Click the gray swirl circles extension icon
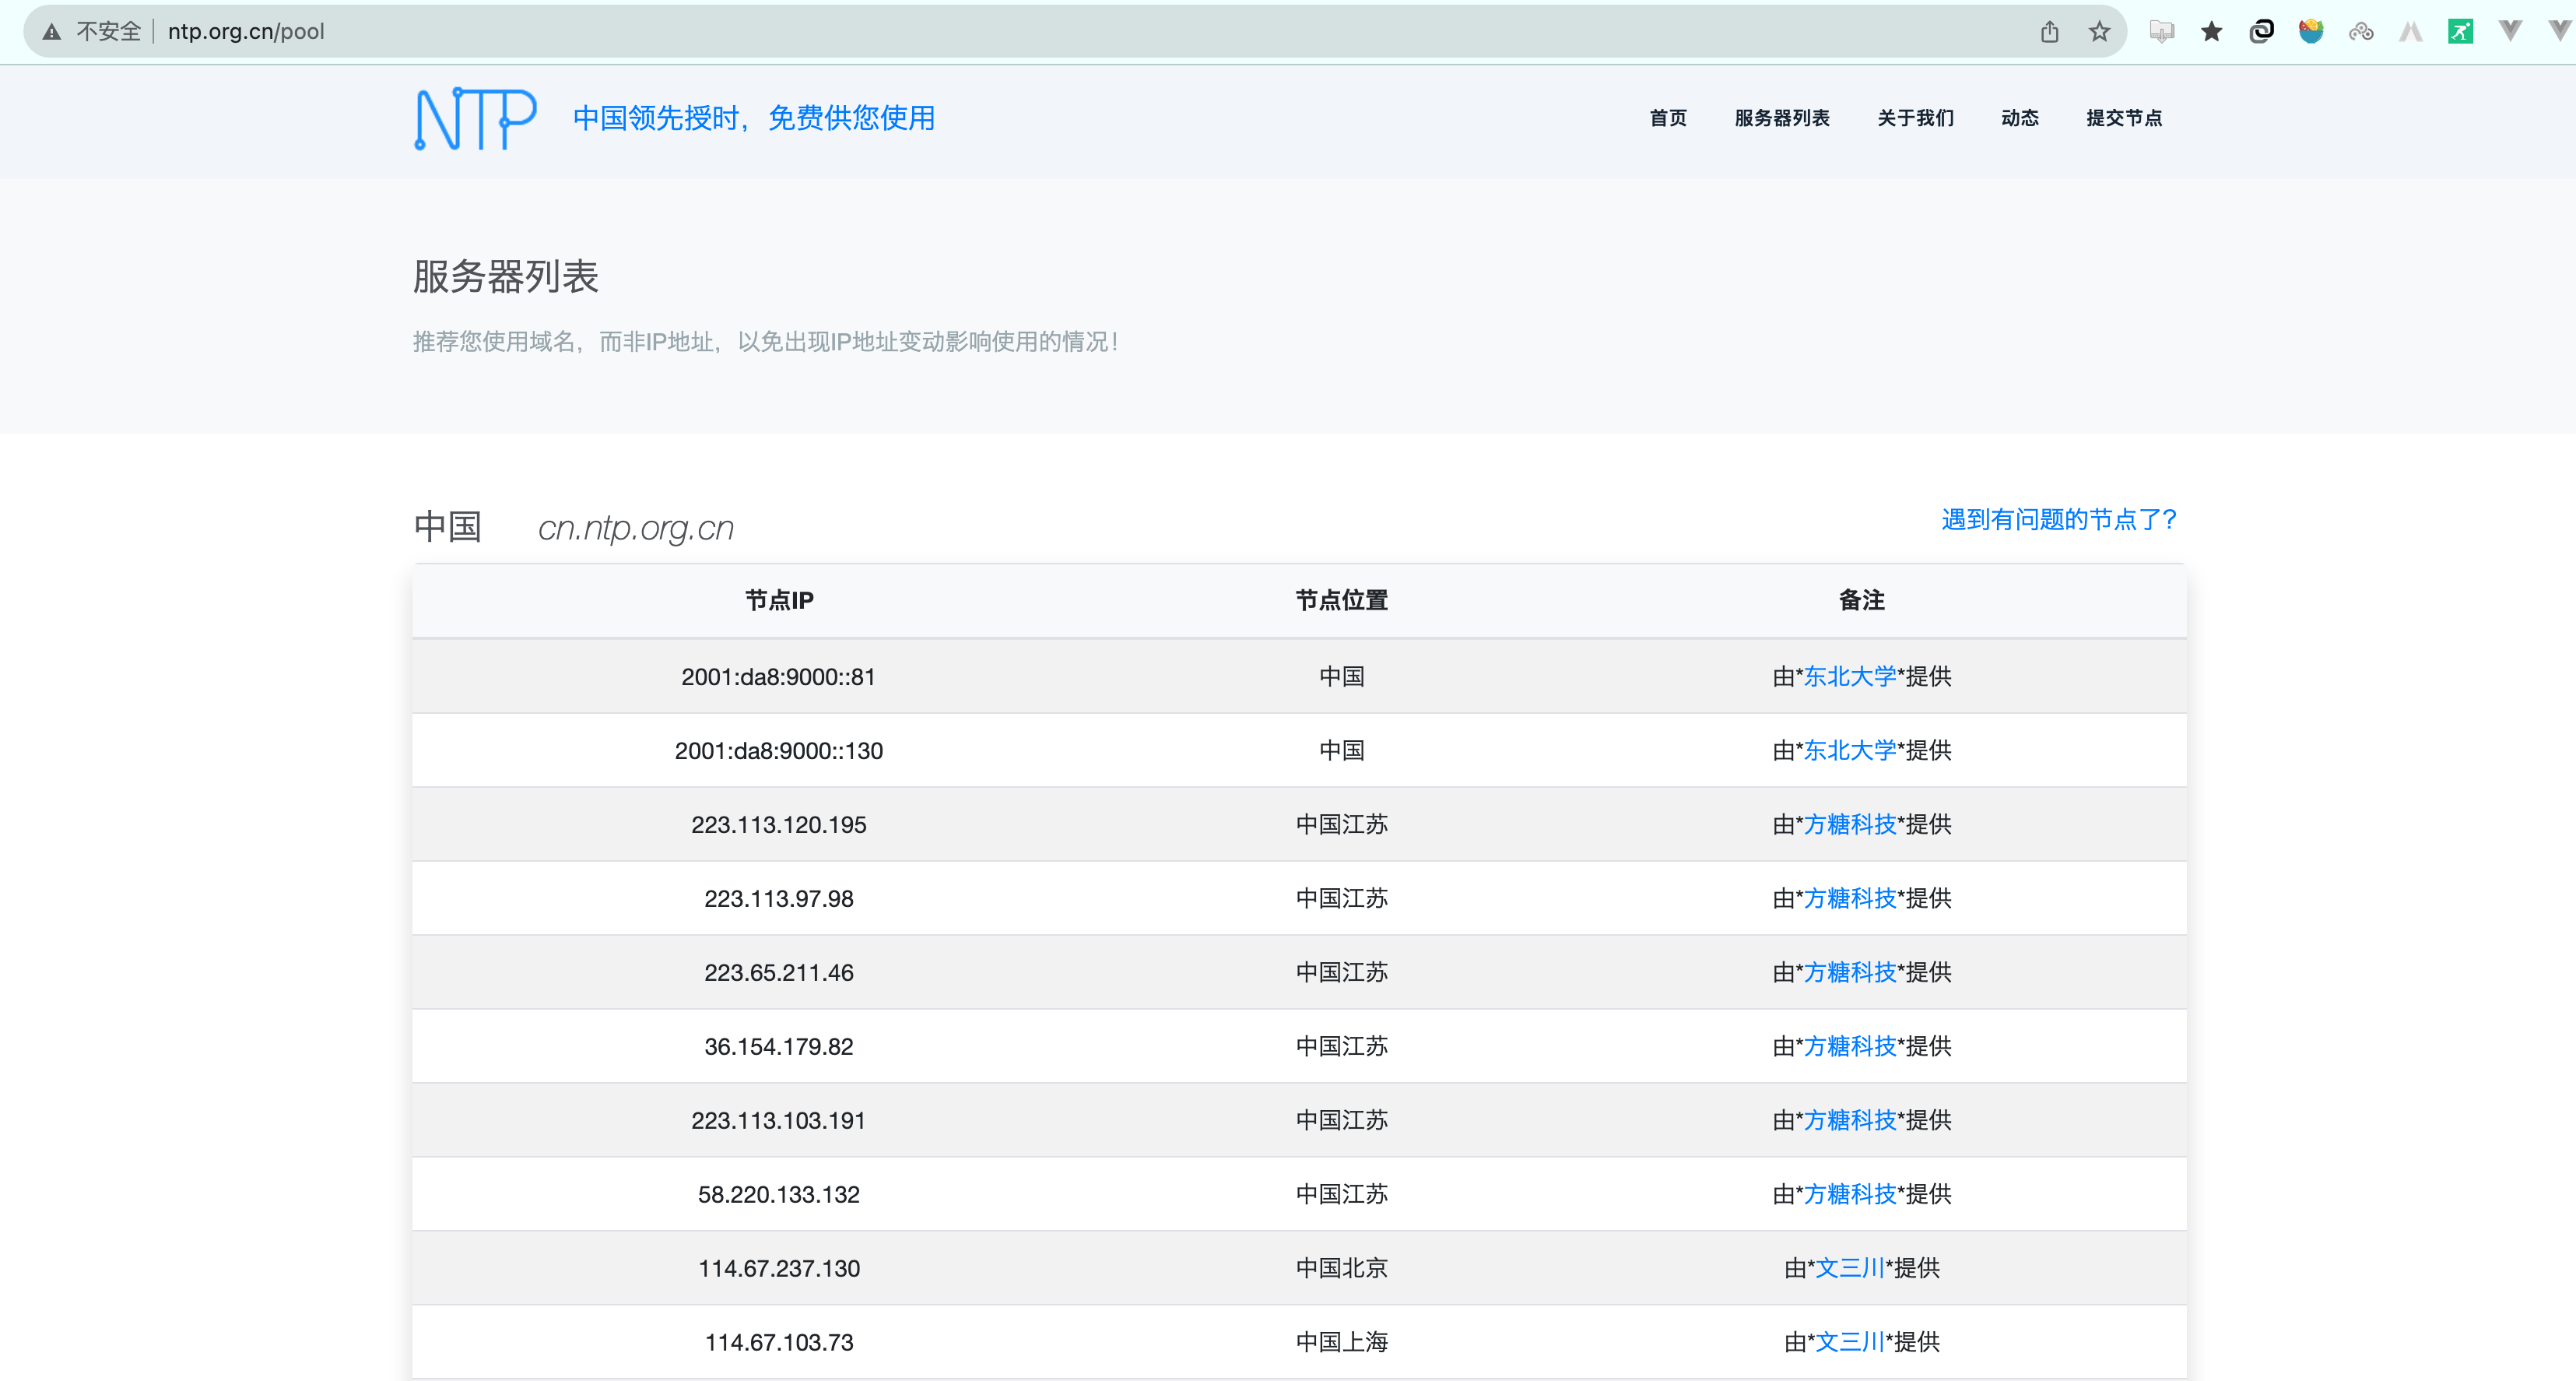The height and width of the screenshot is (1381, 2576). click(2361, 32)
